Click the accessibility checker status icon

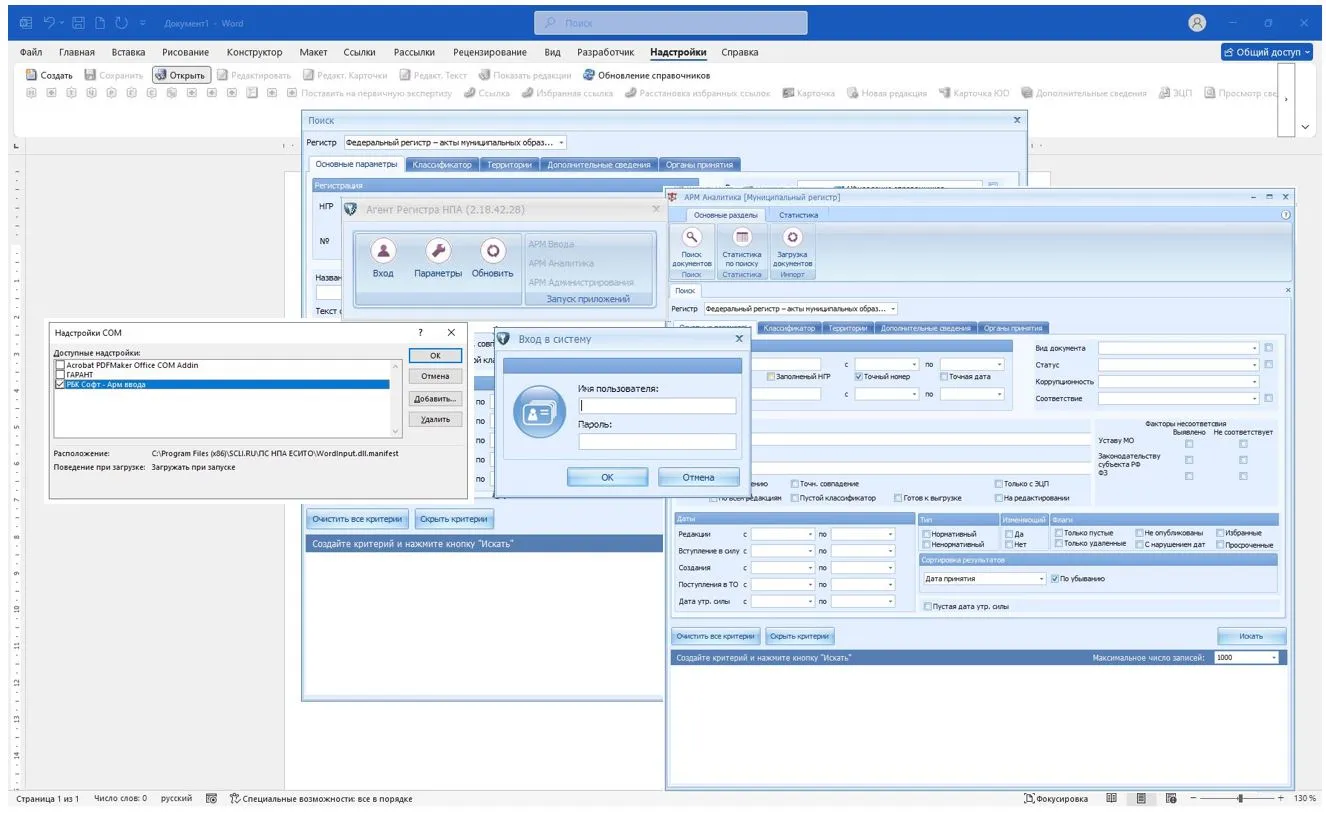[235, 799]
